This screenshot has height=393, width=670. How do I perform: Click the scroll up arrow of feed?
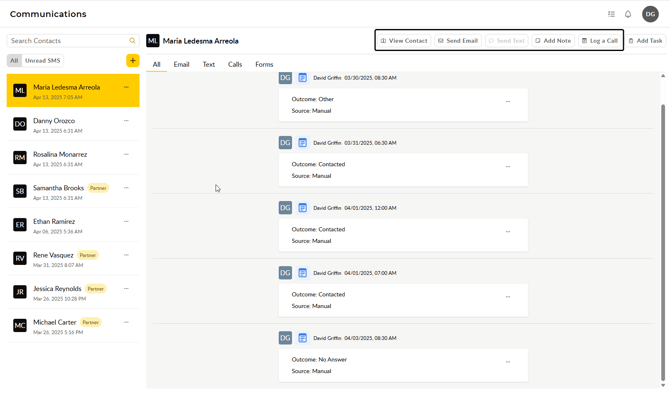tap(663, 76)
